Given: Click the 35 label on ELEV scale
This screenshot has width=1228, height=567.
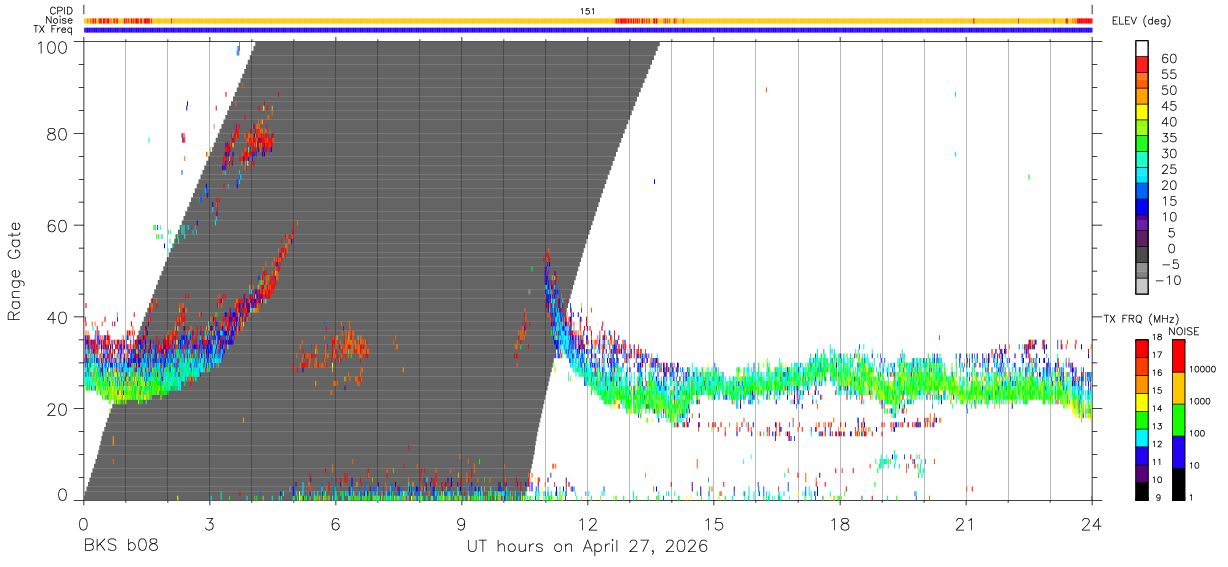Looking at the screenshot, I should [x=1167, y=138].
